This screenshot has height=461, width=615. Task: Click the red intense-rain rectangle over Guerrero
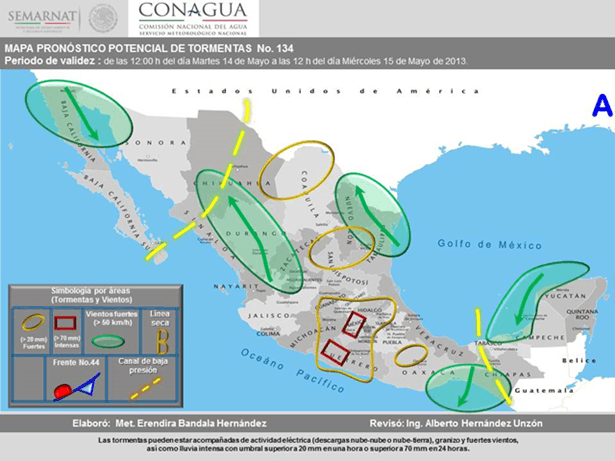[335, 353]
